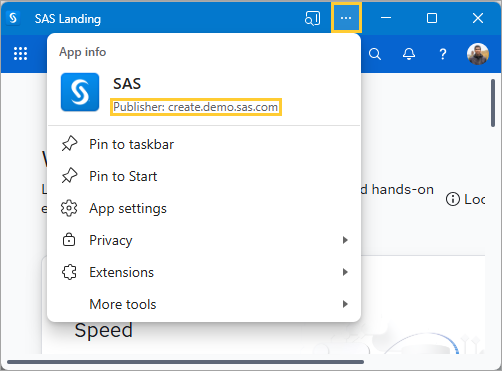The width and height of the screenshot is (502, 371).
Task: Minimize the SAS Landing window
Action: (x=386, y=18)
